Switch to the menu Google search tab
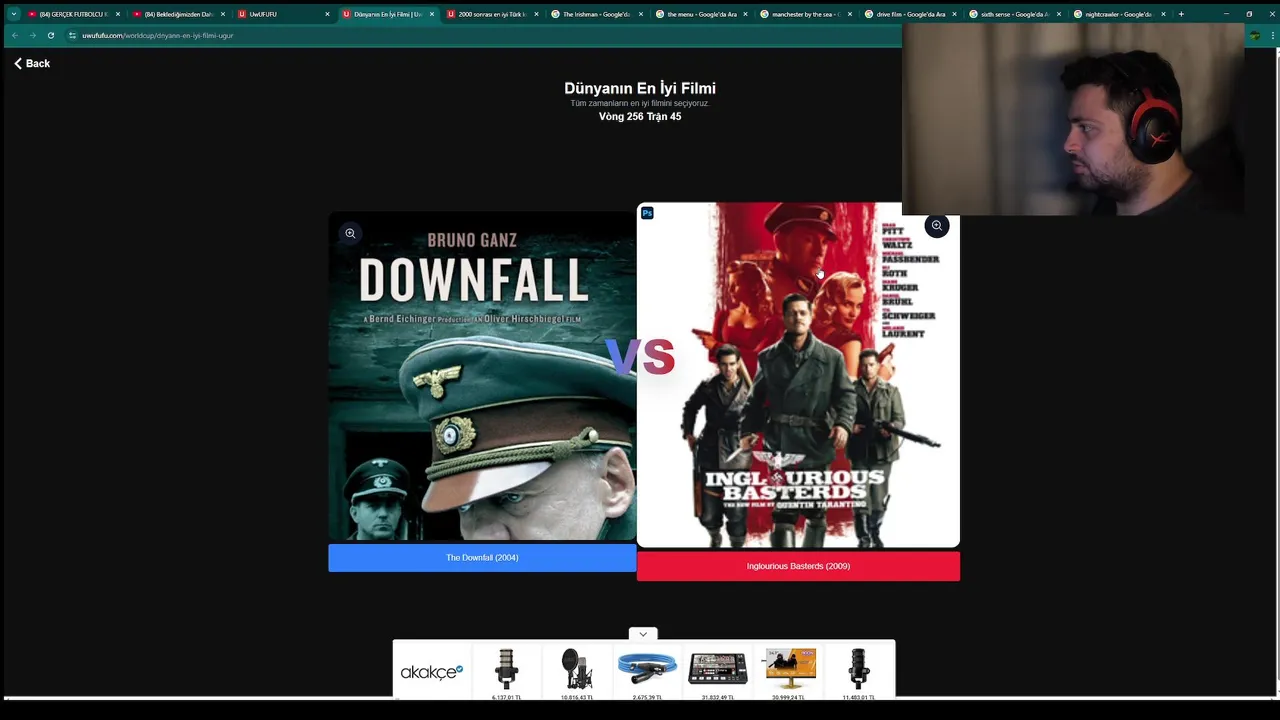This screenshot has height=720, width=1280. (700, 14)
